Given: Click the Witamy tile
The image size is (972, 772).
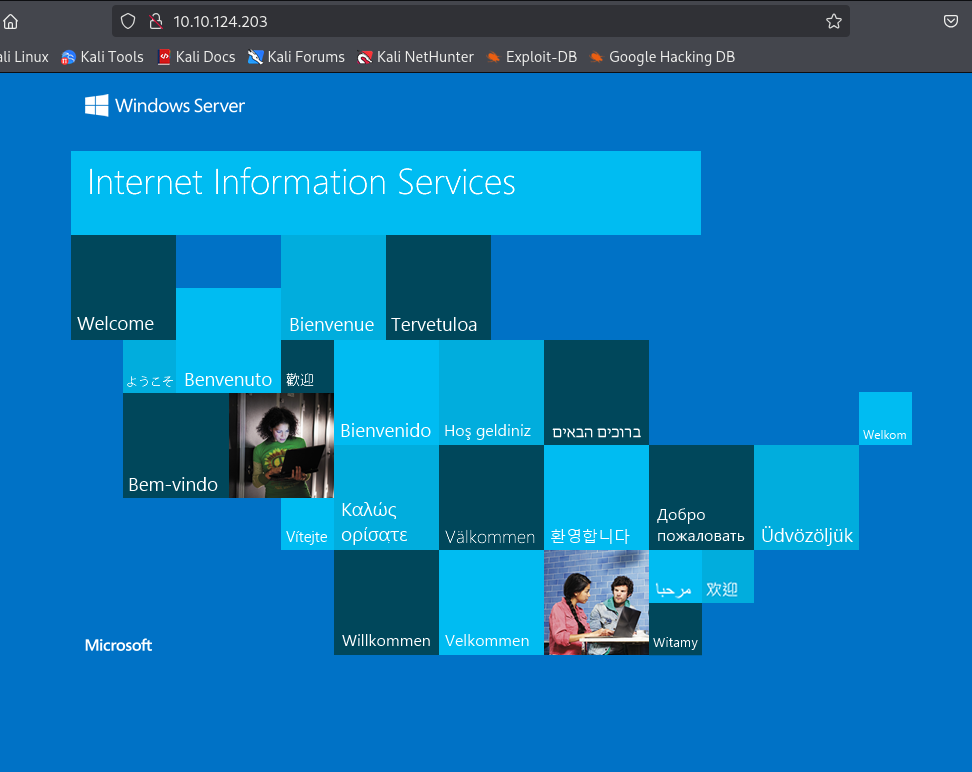Looking at the screenshot, I should pyautogui.click(x=675, y=629).
